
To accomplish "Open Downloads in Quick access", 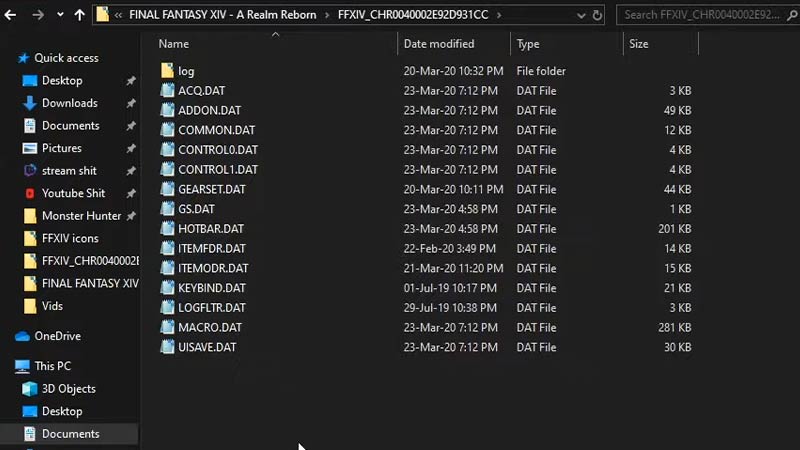I will 69,103.
